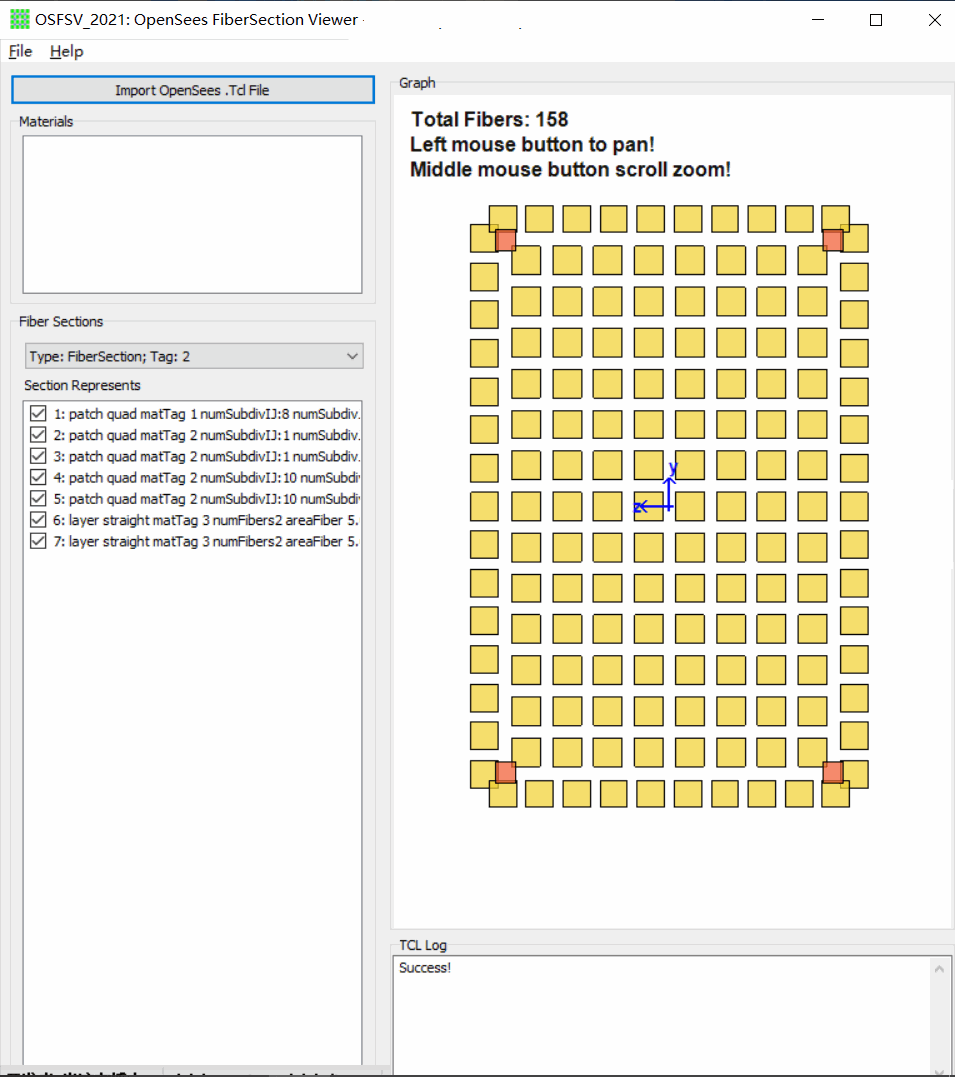Click the Success message in TCL Log

click(x=425, y=967)
